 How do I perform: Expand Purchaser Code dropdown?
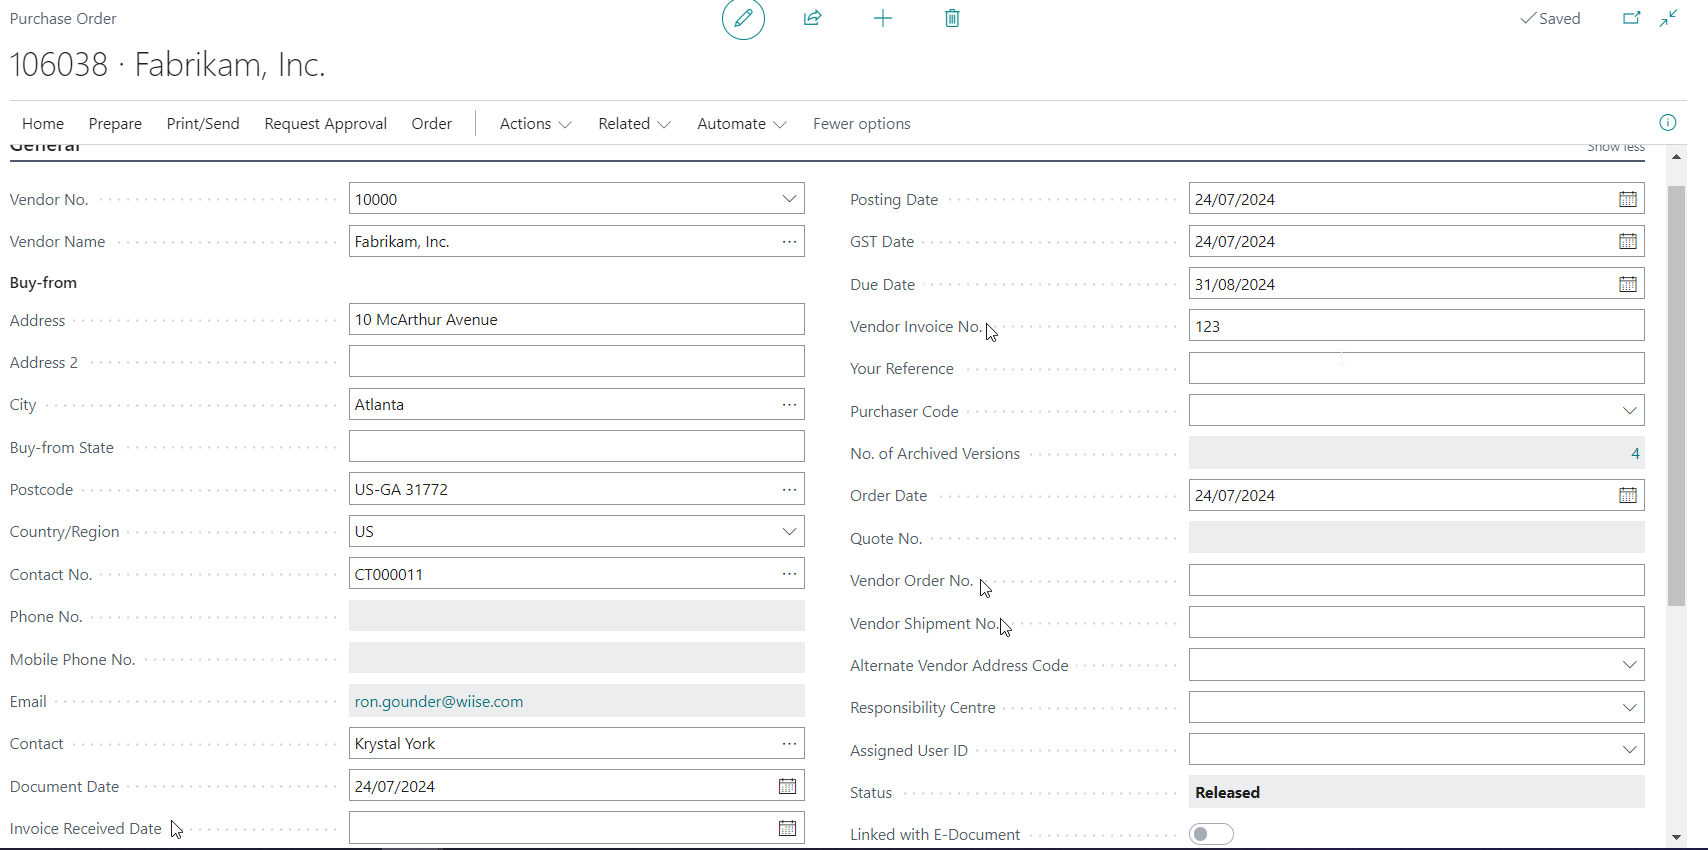1629,411
